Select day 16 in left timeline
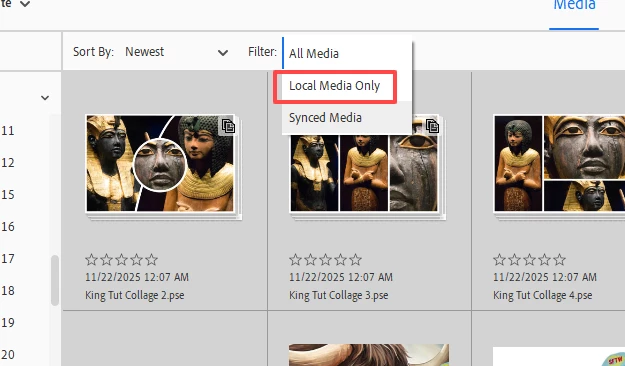625x366 pixels. (x=8, y=226)
